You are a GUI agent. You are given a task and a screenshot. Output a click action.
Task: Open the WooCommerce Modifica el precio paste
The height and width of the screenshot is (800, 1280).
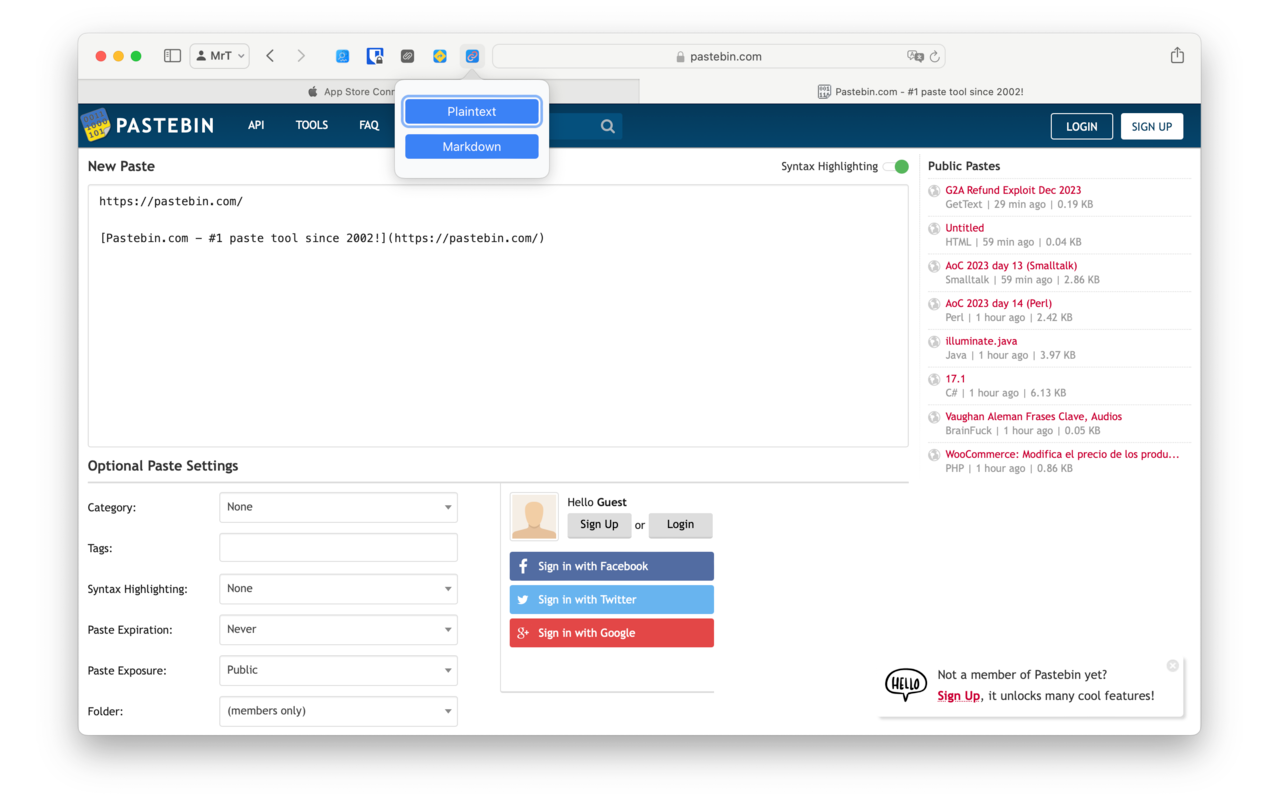(1062, 454)
